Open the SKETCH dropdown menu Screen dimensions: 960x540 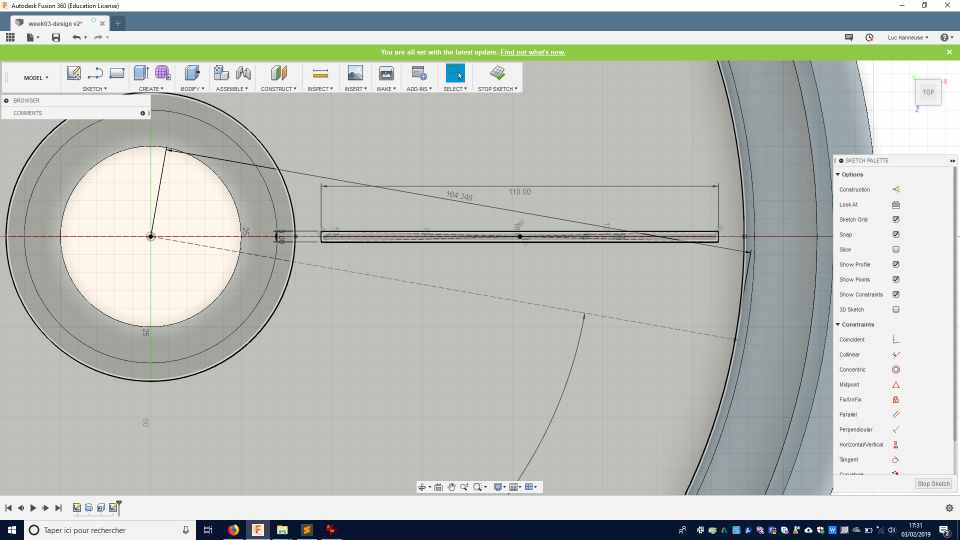point(95,89)
